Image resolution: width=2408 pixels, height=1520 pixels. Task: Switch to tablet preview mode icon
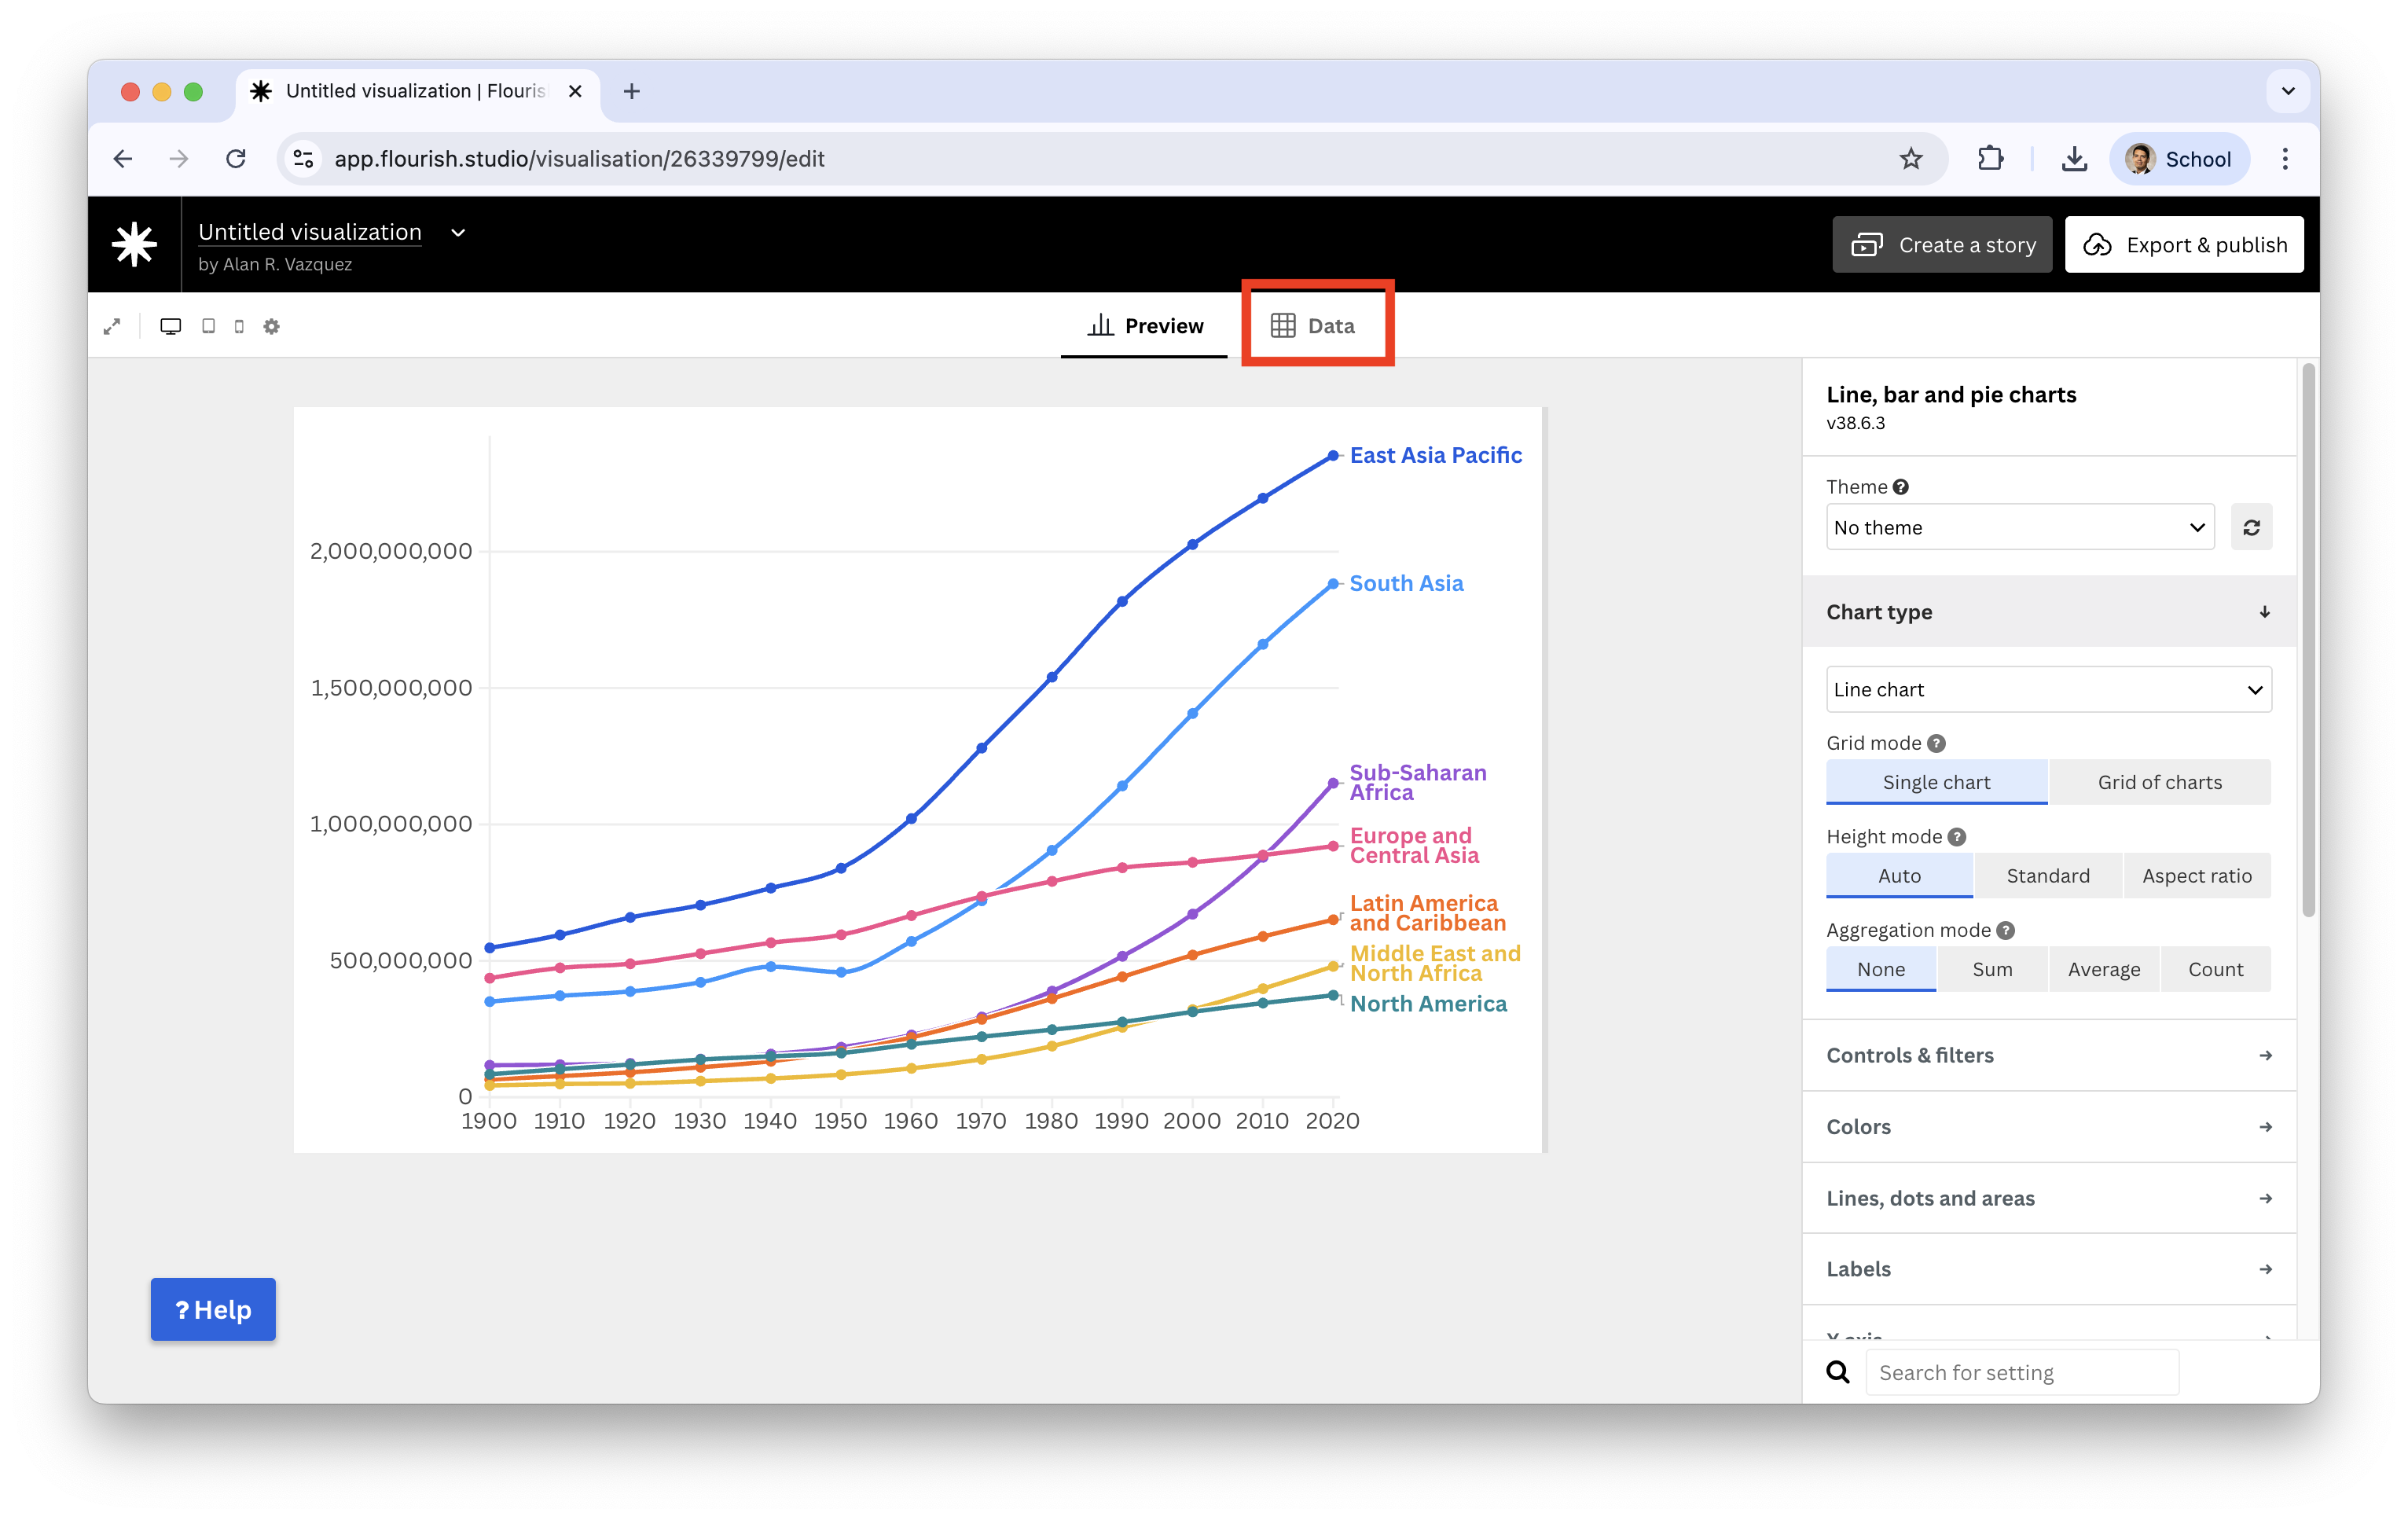(208, 326)
